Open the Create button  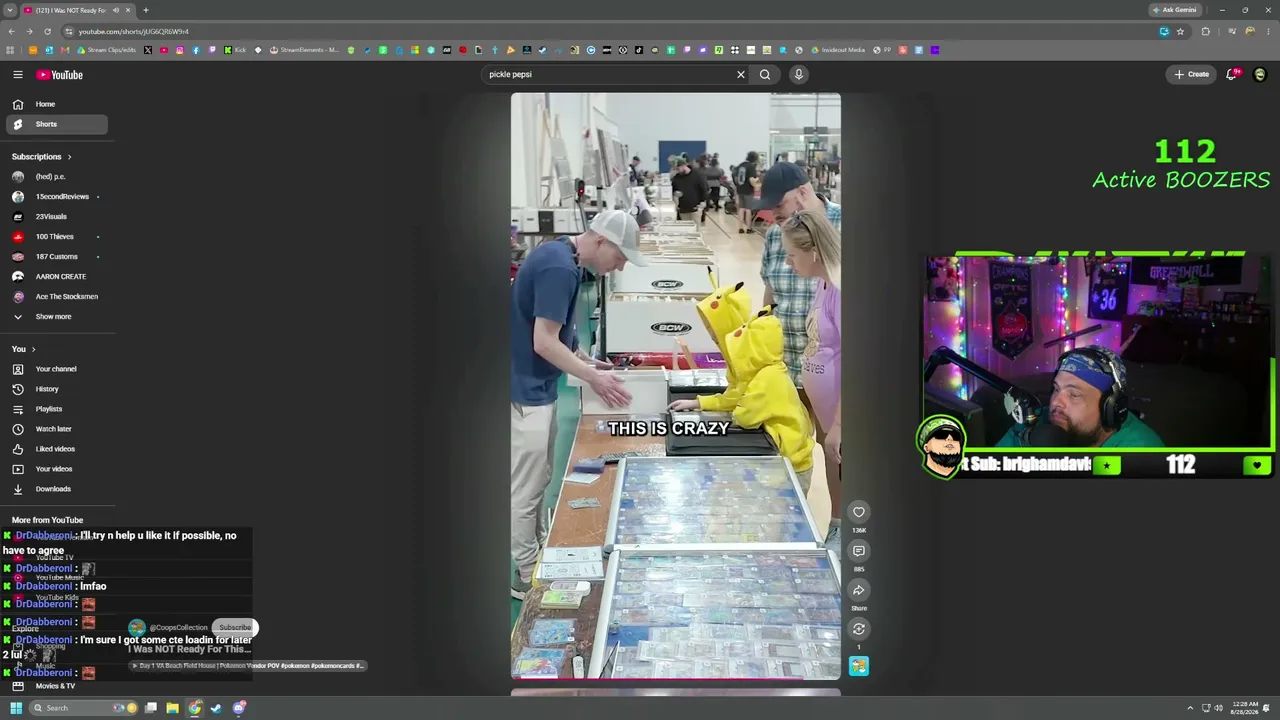tap(1192, 74)
